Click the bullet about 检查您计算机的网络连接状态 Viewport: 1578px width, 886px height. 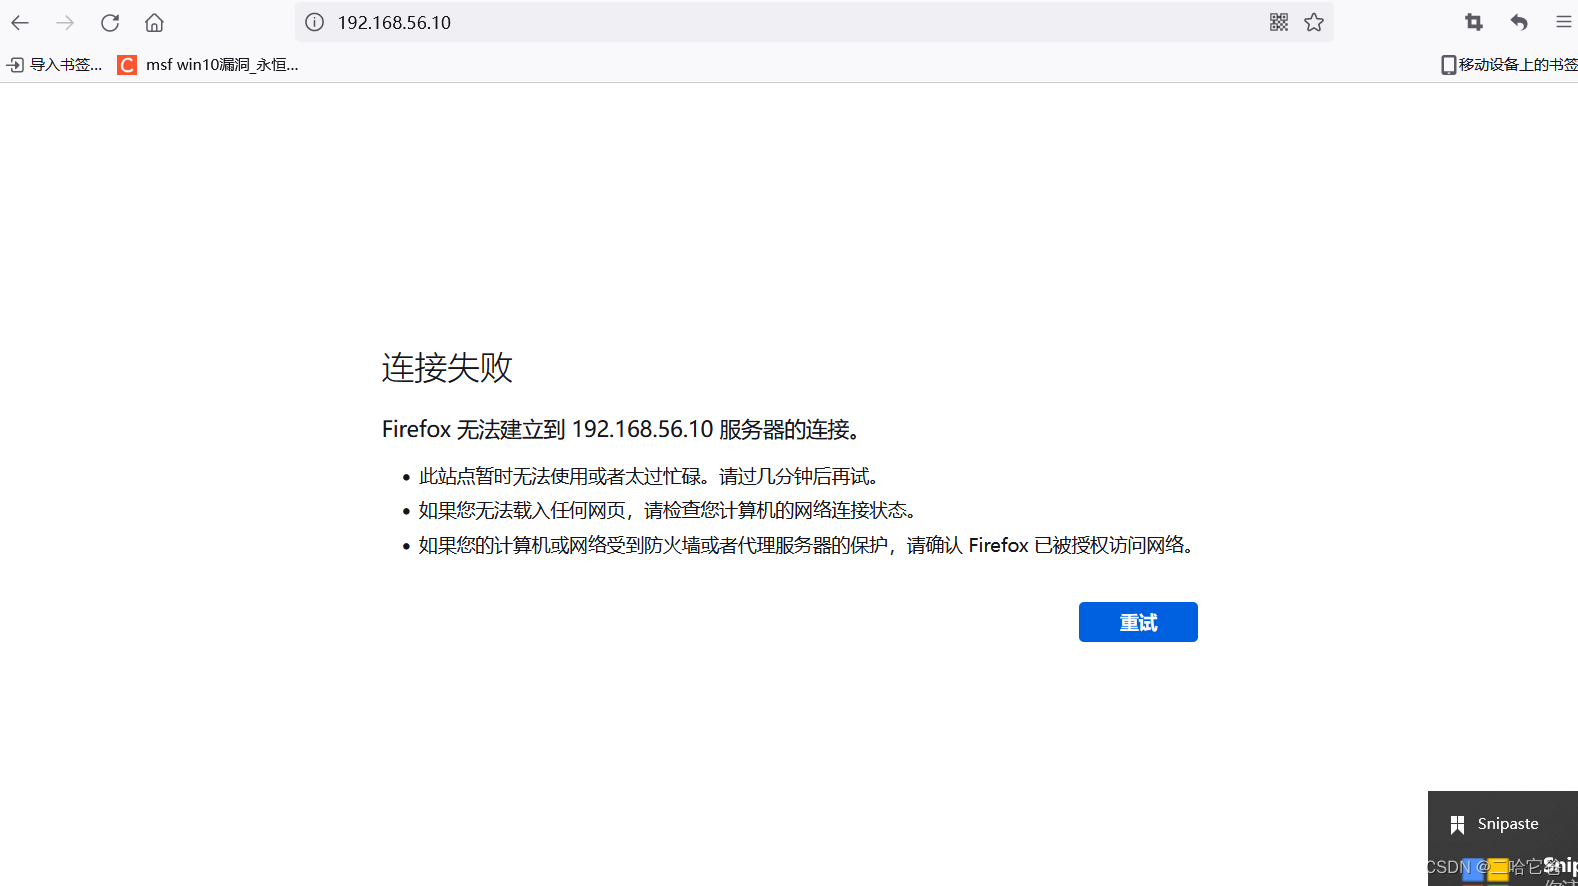click(668, 511)
